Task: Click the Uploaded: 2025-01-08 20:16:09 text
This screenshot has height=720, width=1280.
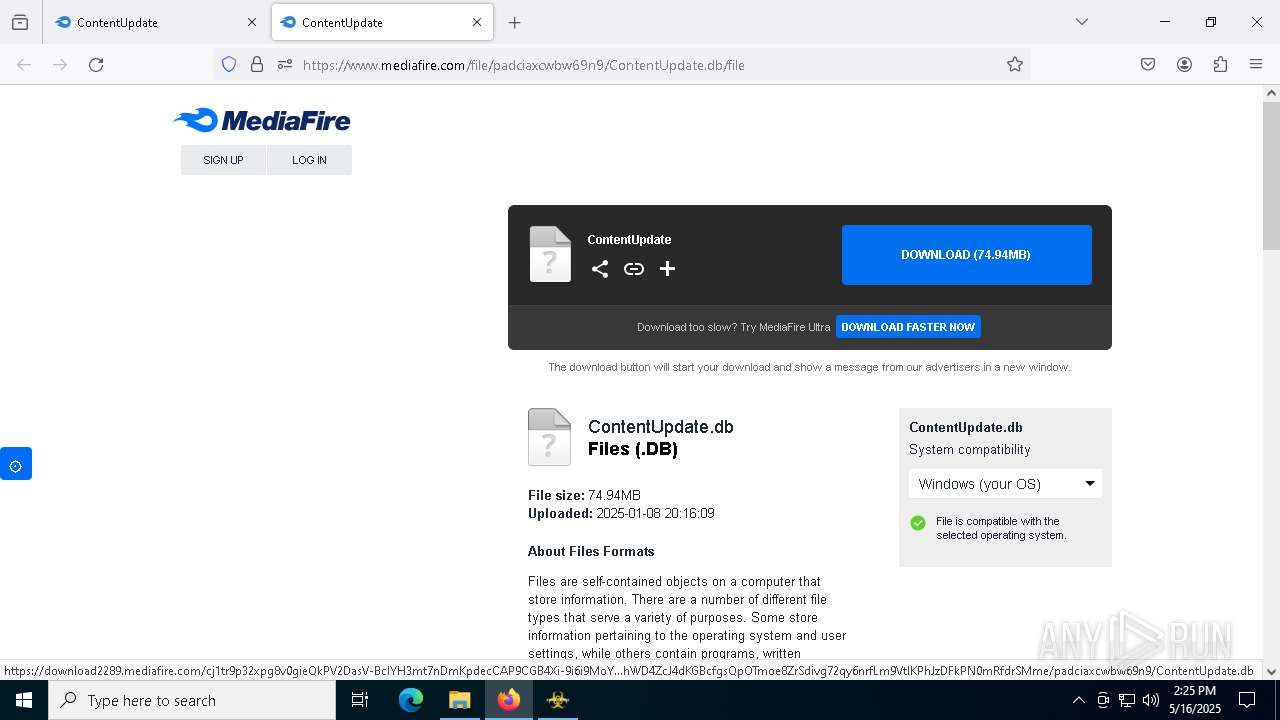Action: (621, 513)
